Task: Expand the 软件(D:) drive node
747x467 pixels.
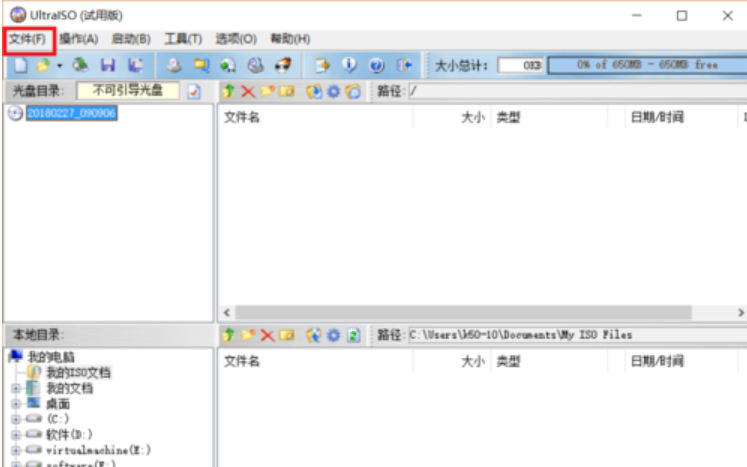Action: coord(17,434)
